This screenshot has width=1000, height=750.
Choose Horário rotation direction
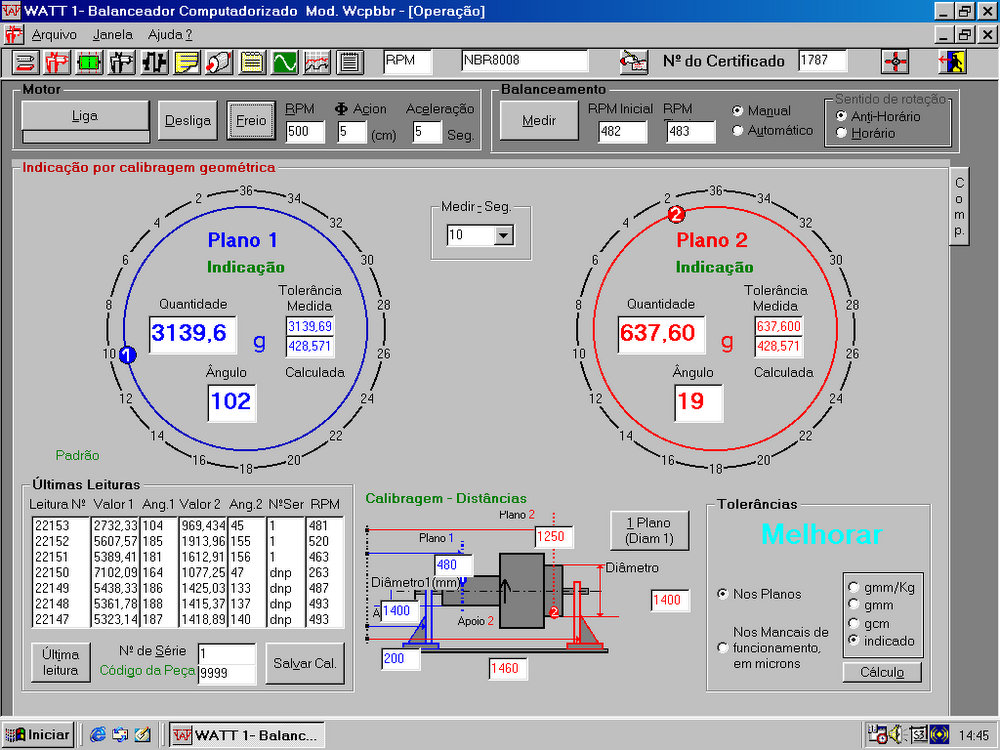(x=842, y=133)
